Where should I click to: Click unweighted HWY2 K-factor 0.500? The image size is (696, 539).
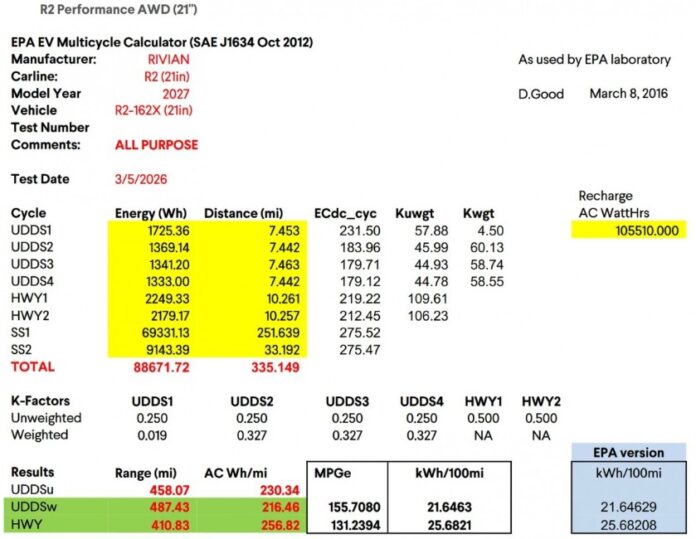coord(541,418)
